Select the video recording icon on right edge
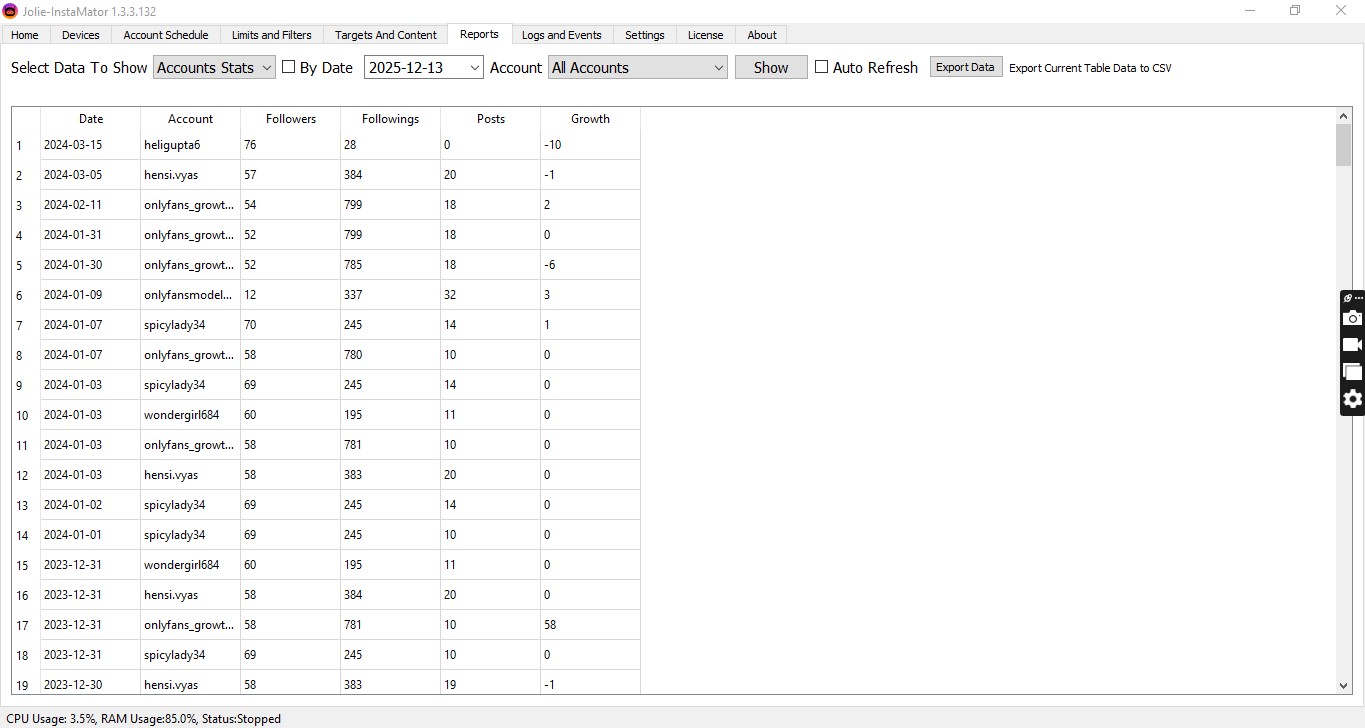This screenshot has width=1365, height=728. (x=1352, y=344)
